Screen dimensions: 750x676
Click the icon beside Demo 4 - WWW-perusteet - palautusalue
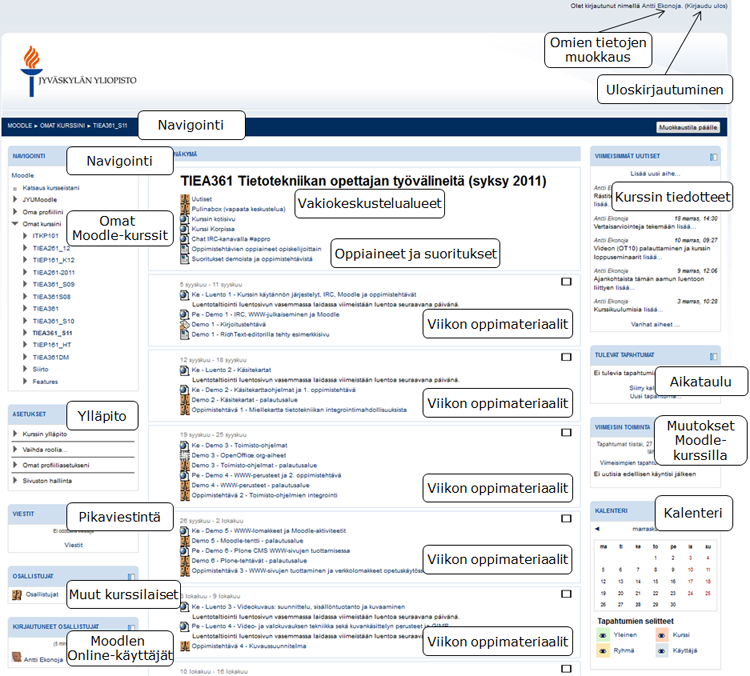click(x=185, y=485)
